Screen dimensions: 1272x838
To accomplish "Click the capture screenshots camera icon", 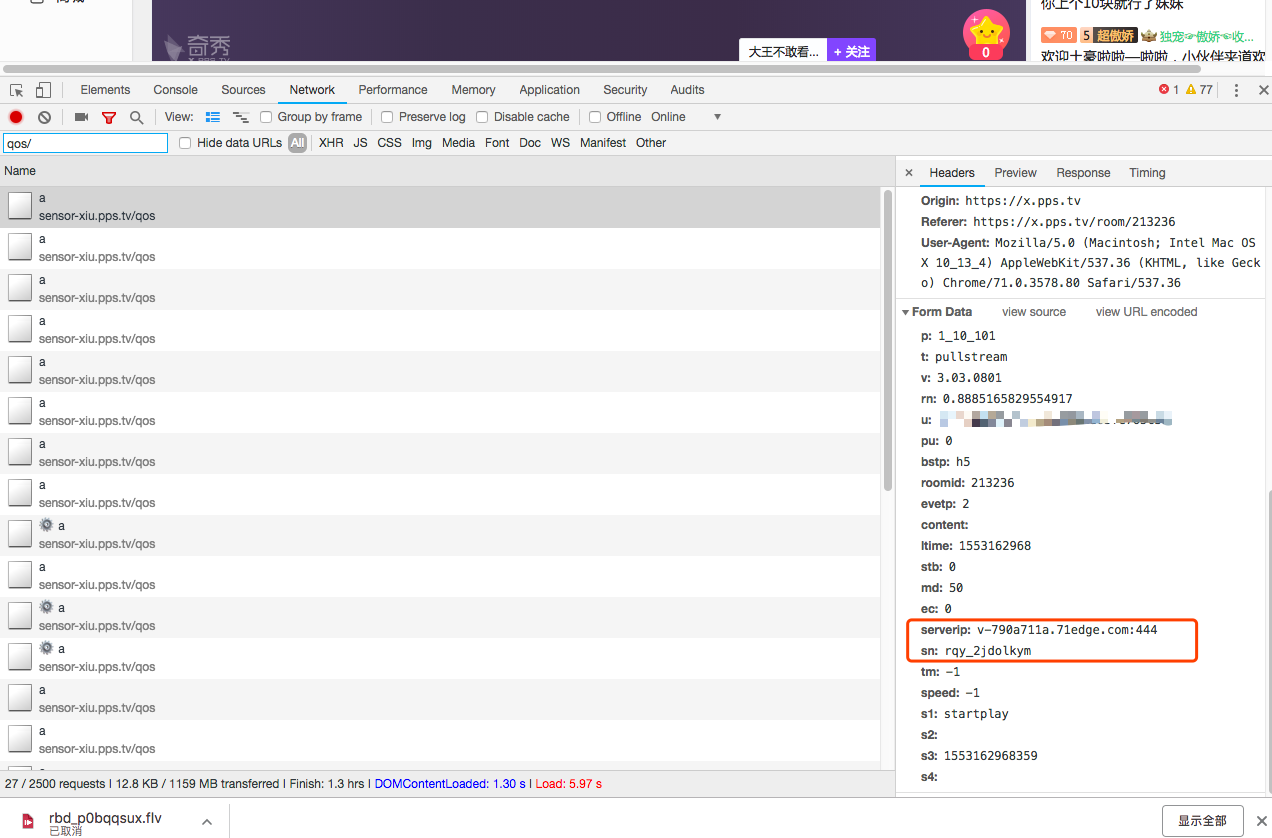I will click(x=81, y=117).
